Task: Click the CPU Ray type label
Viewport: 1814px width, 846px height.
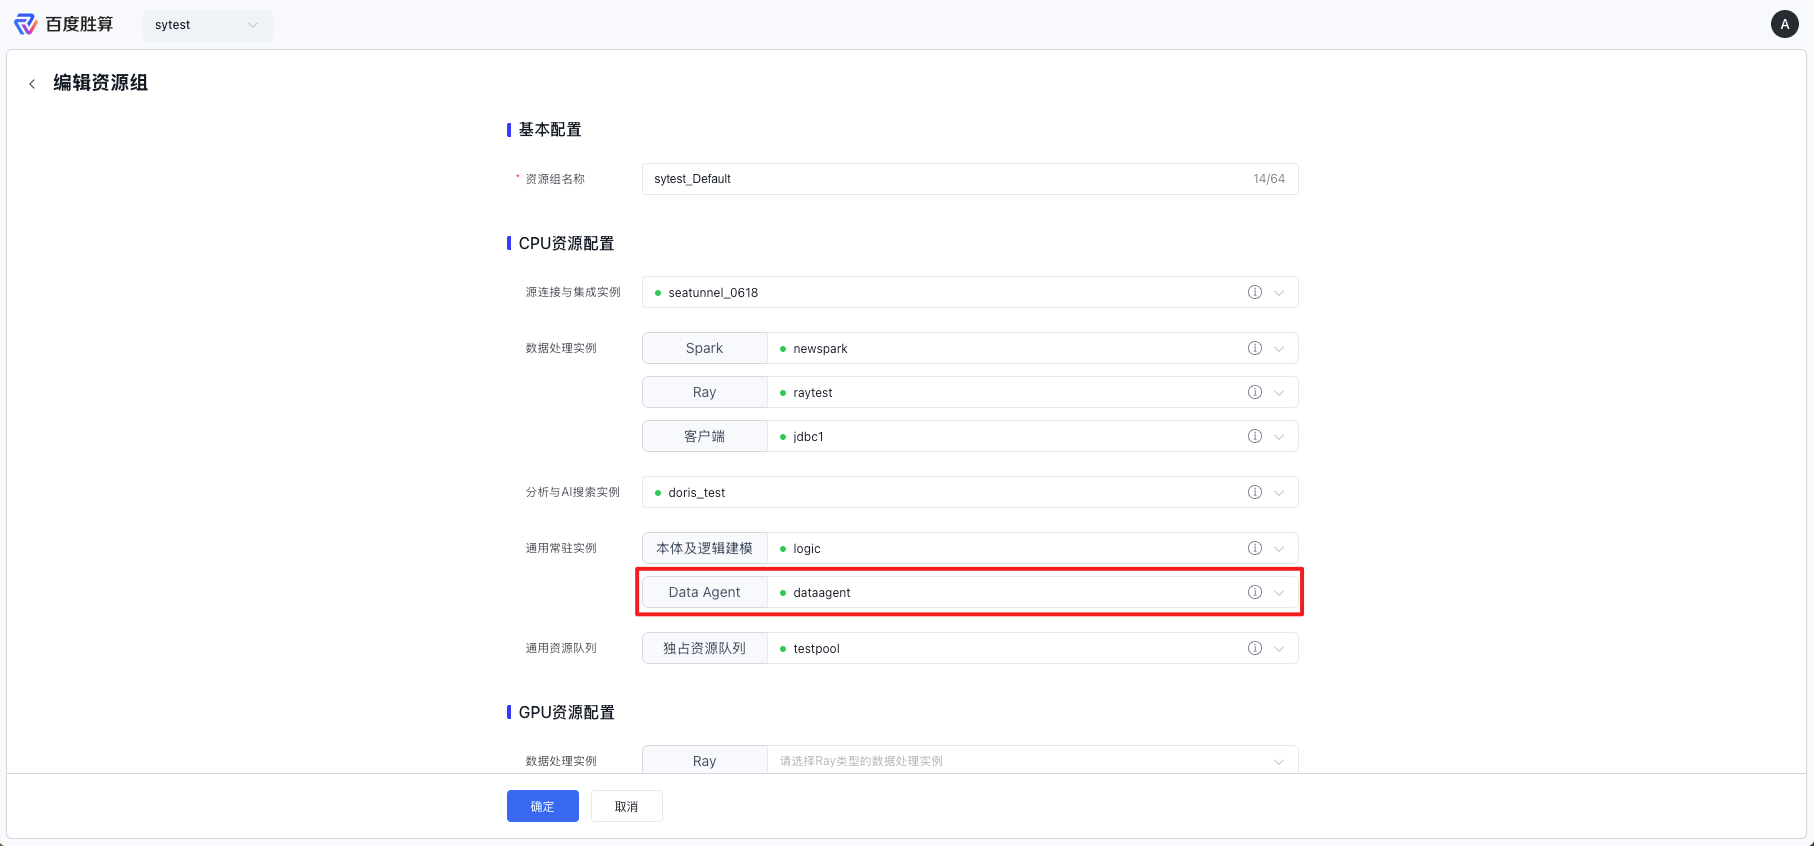Action: [704, 392]
